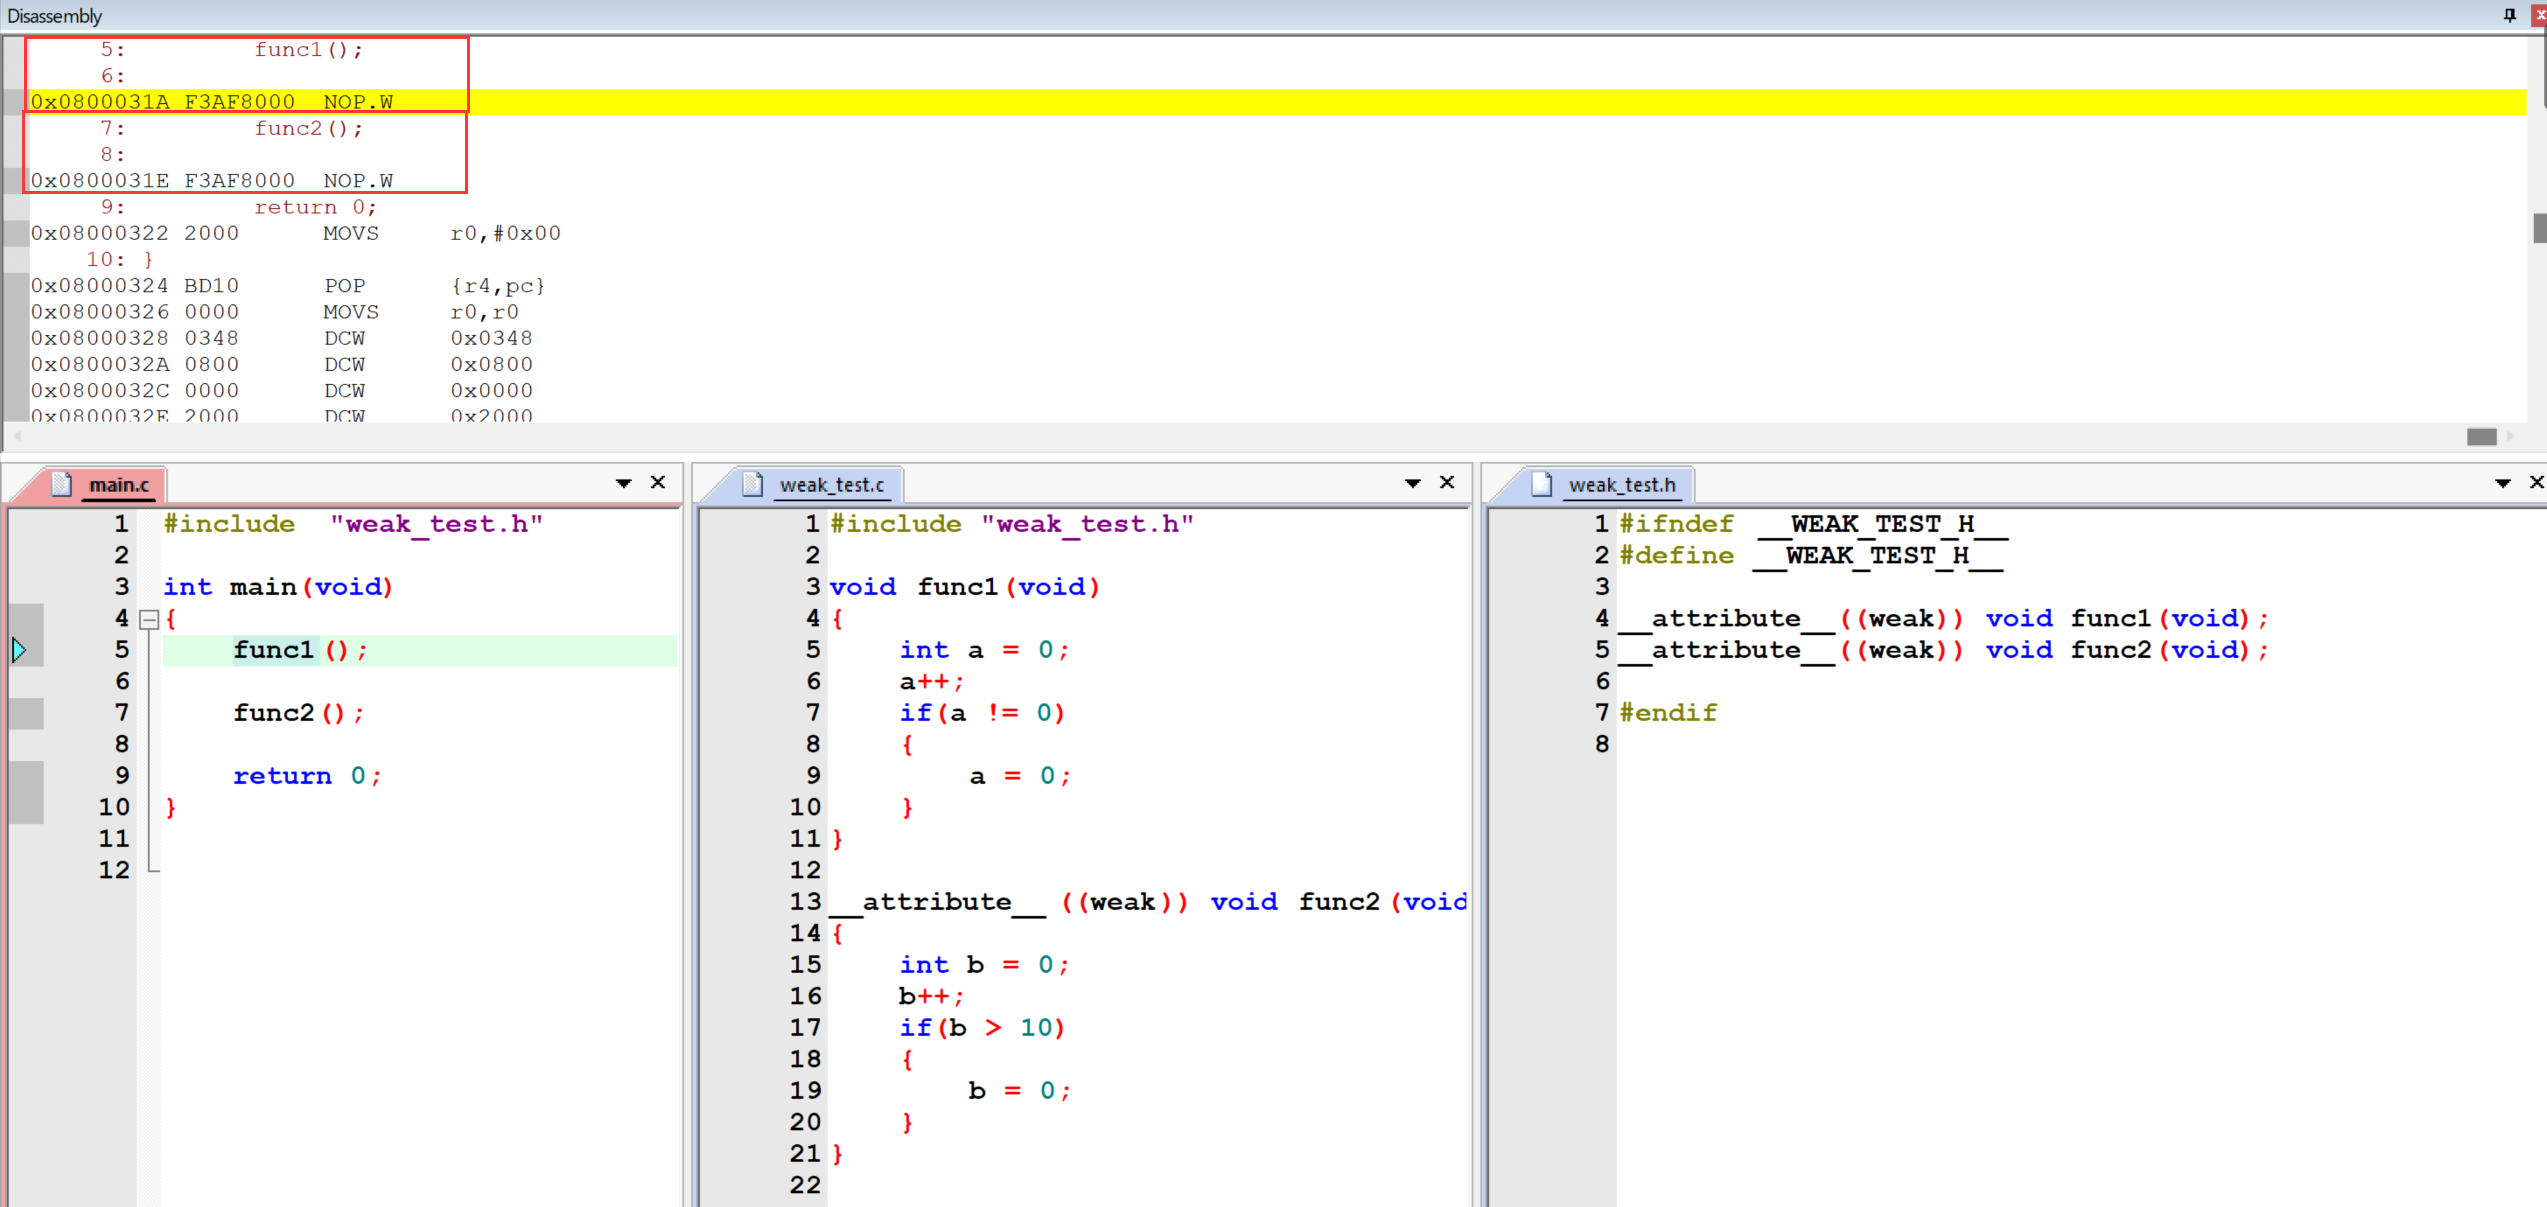Image resolution: width=2547 pixels, height=1207 pixels.
Task: Close the Disassembly panel
Action: (x=2538, y=15)
